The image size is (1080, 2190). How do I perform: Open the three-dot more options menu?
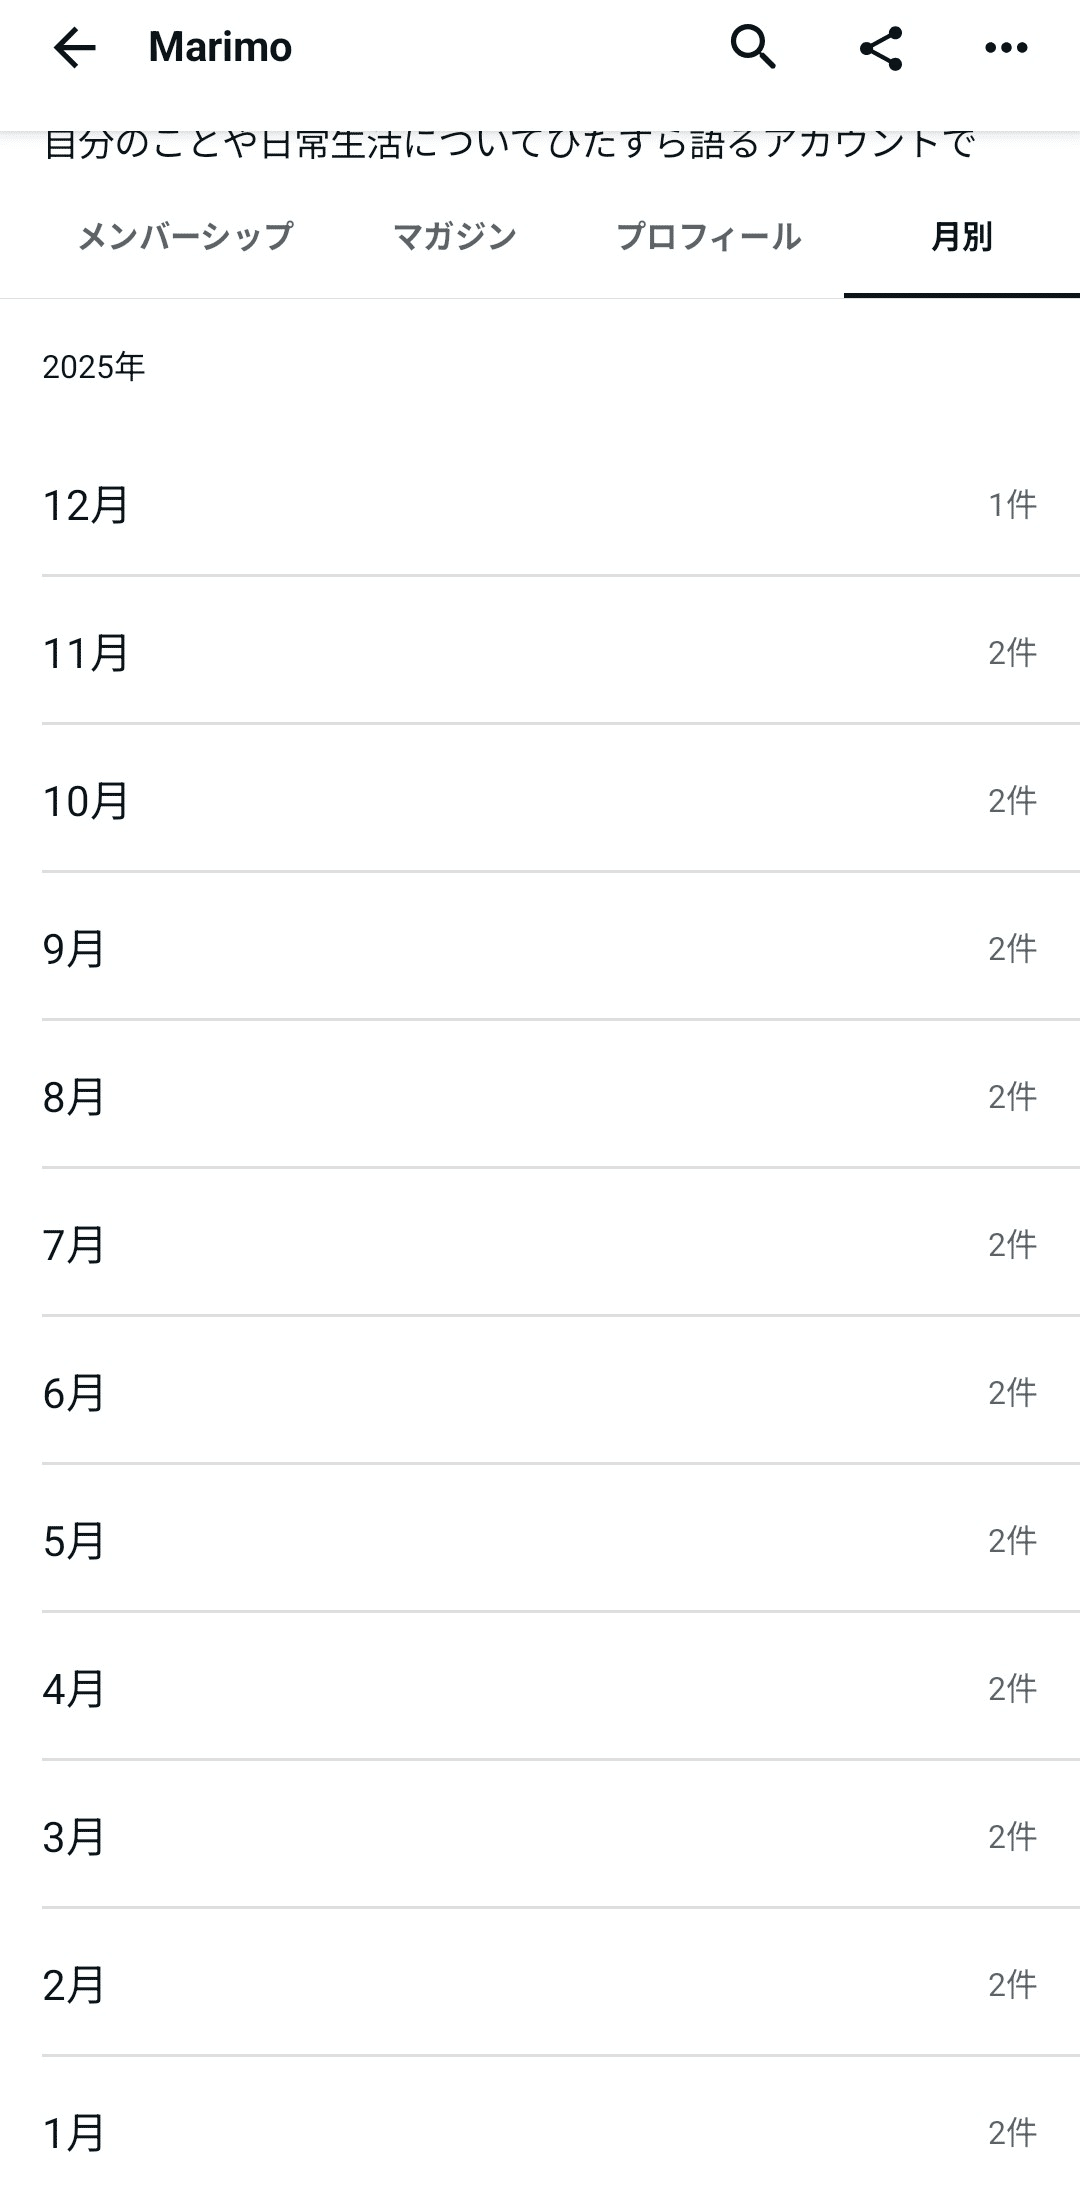coord(1006,47)
